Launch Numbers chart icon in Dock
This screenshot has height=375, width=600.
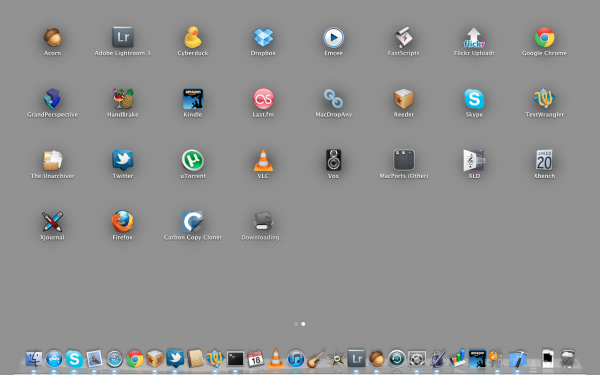(x=457, y=359)
